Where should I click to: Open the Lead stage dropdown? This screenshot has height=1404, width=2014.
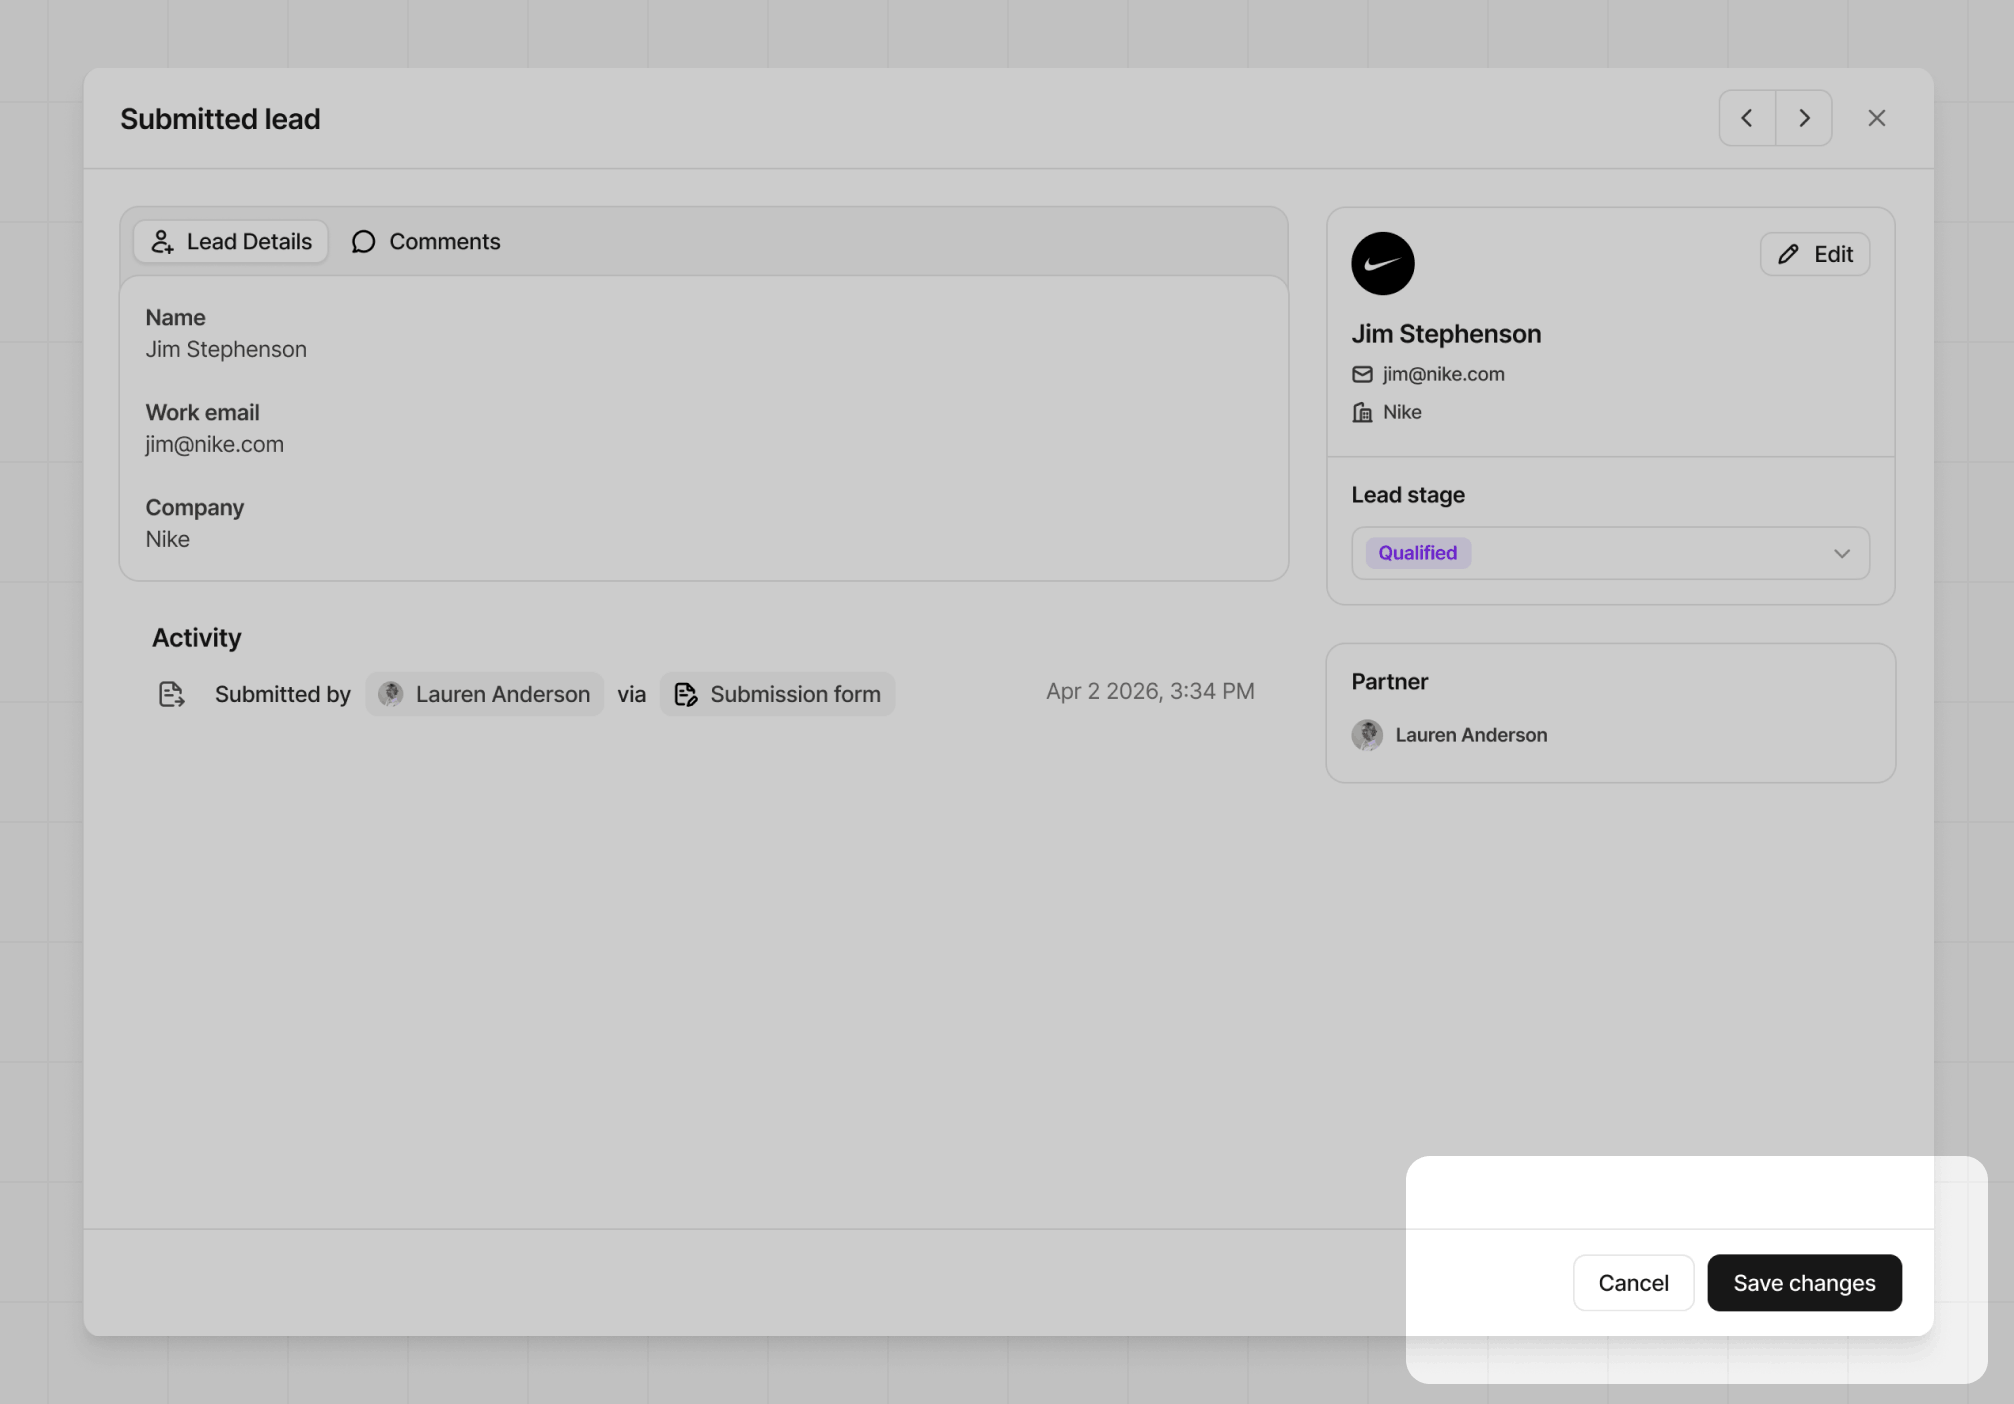point(1610,553)
